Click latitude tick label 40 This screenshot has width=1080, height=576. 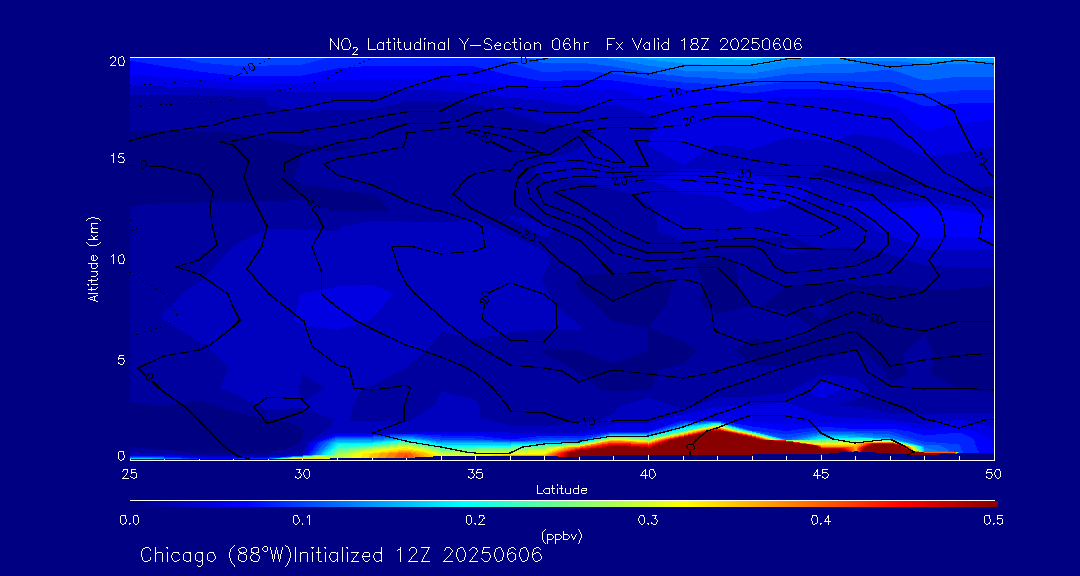(648, 474)
